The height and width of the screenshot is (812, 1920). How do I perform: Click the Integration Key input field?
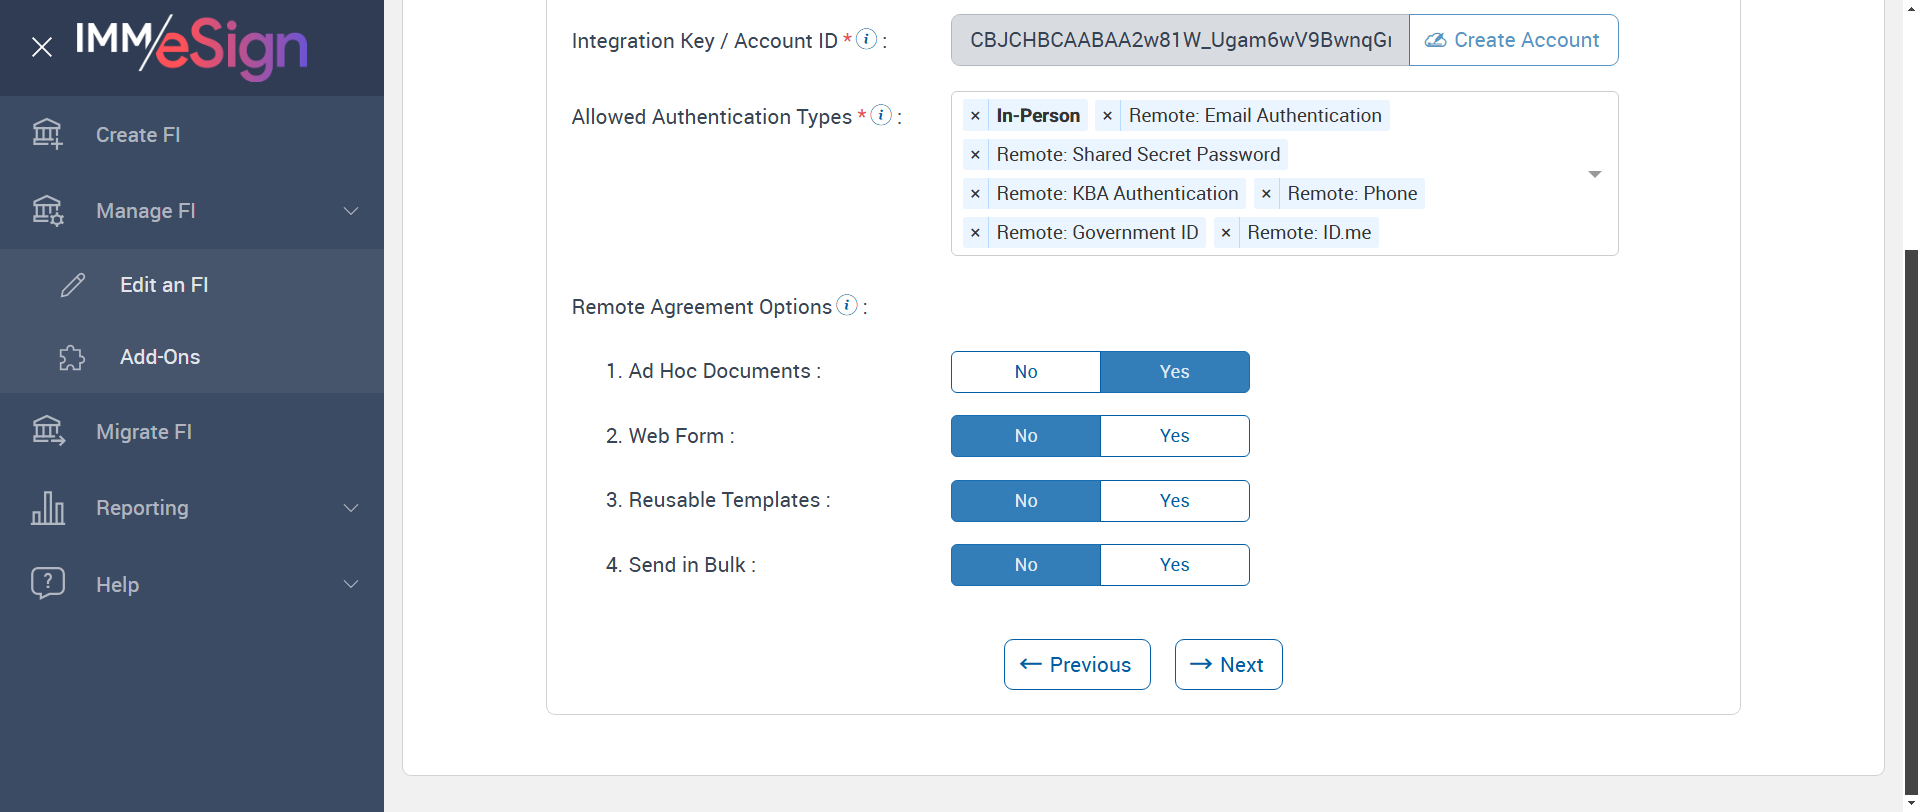[x=1180, y=40]
